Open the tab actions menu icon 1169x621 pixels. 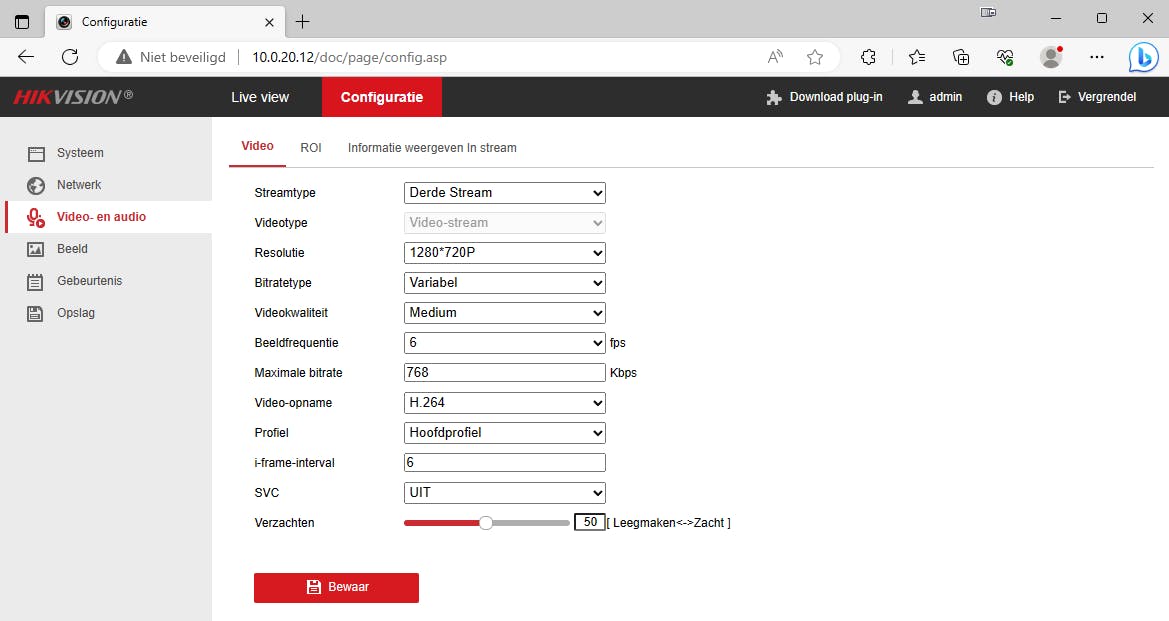click(x=22, y=22)
